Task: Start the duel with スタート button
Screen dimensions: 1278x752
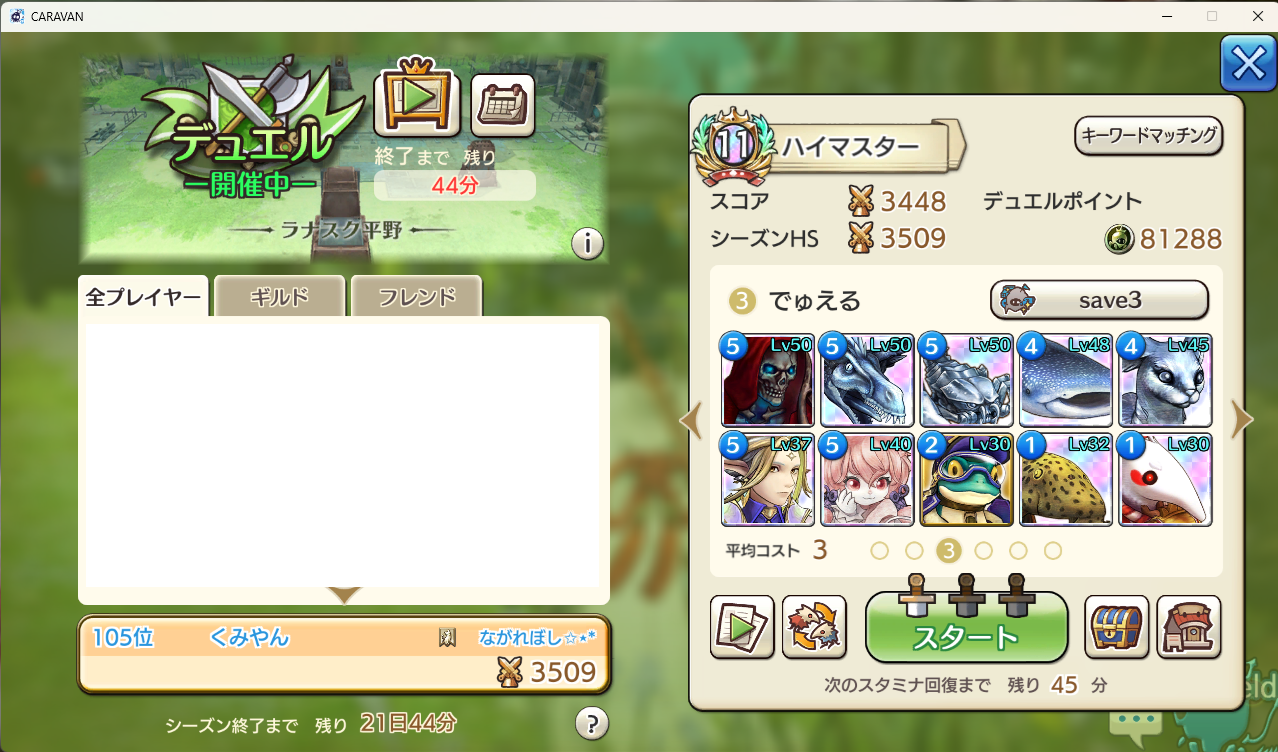Action: click(x=966, y=627)
